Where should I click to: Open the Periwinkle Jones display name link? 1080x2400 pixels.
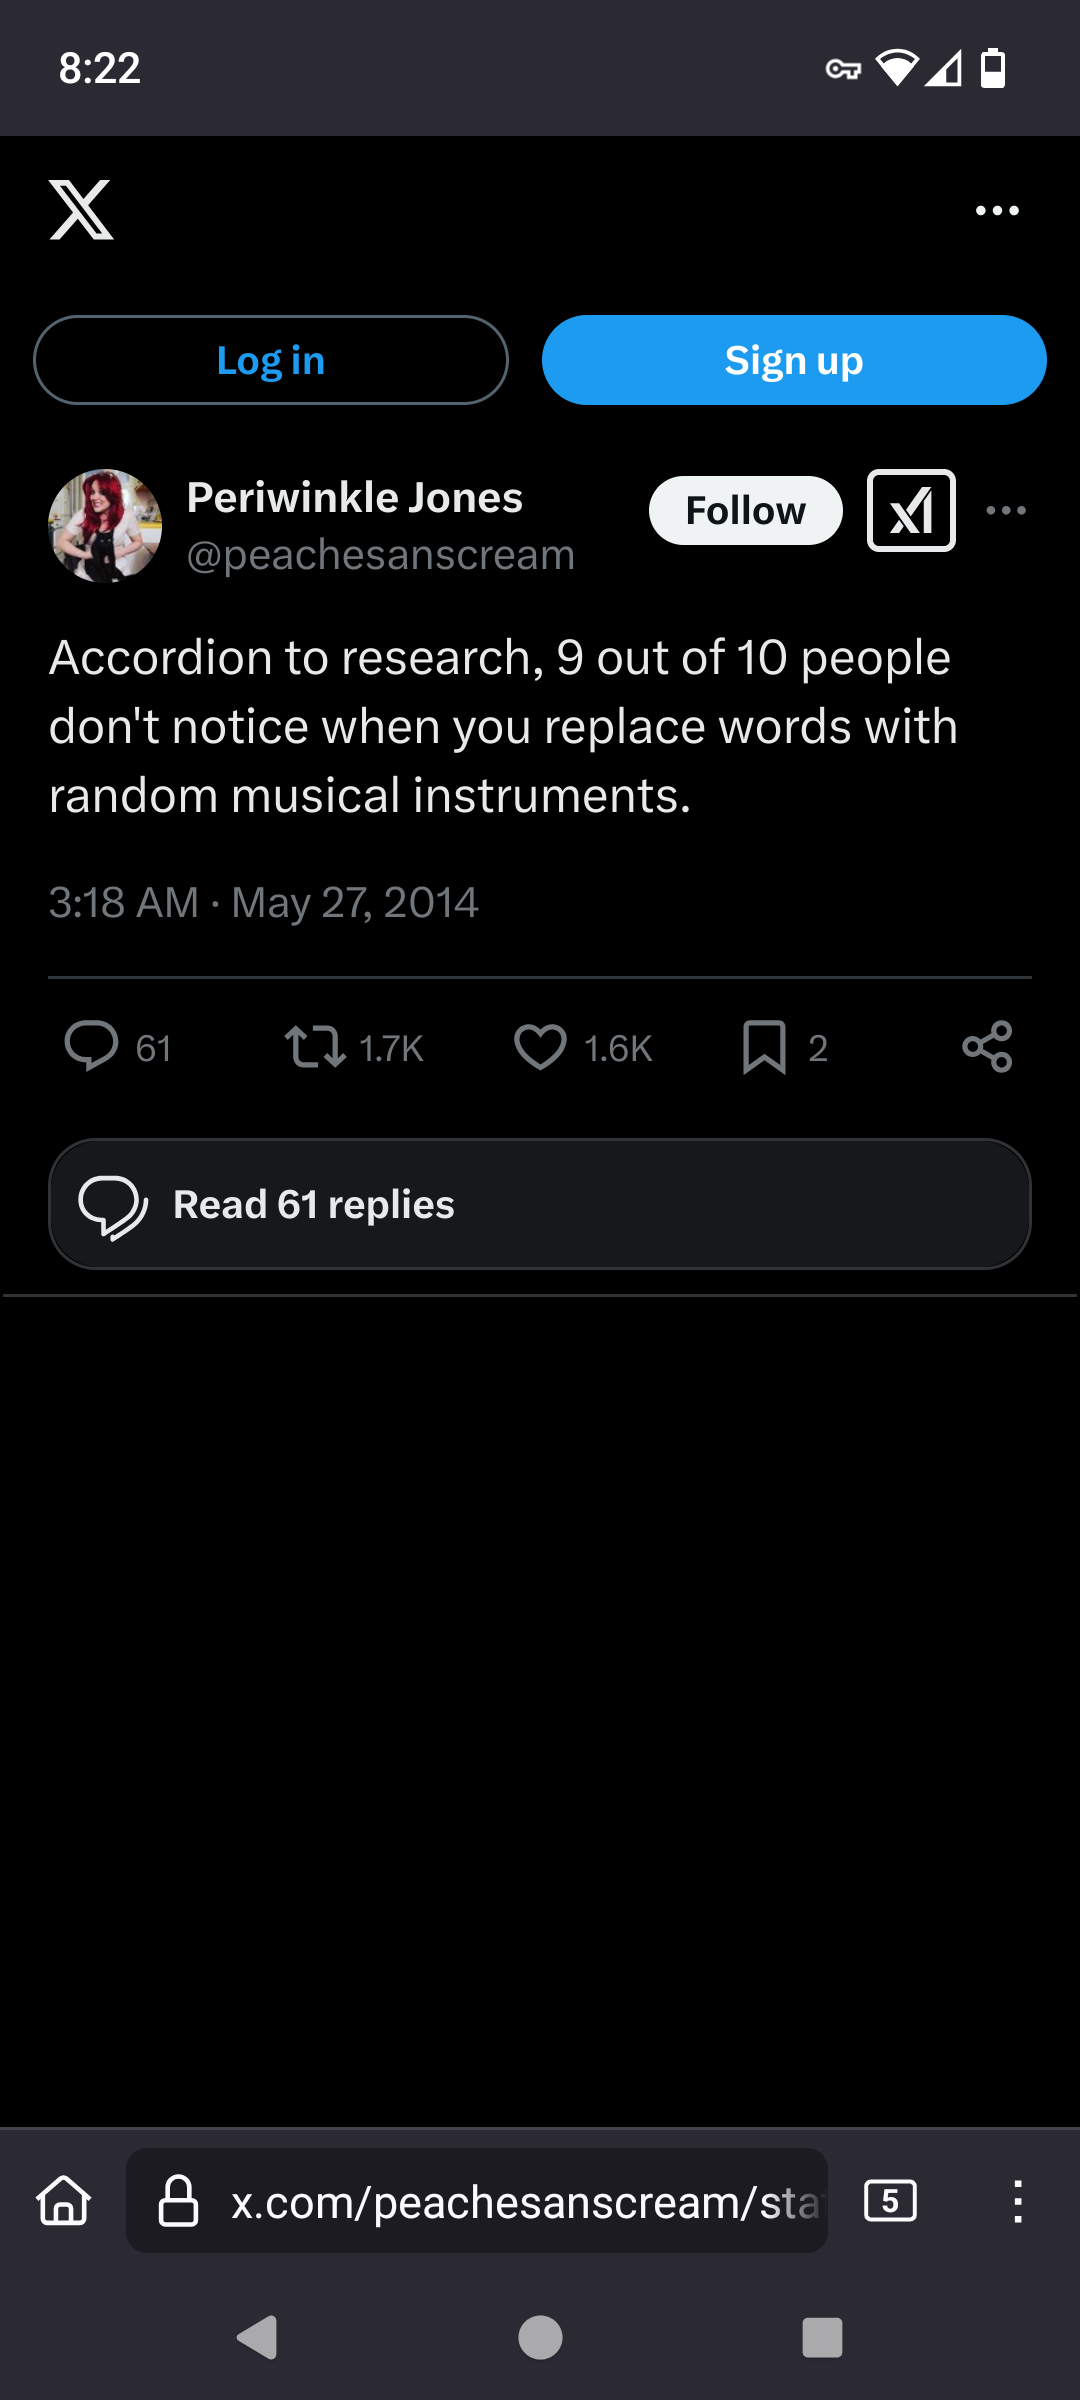(x=355, y=497)
